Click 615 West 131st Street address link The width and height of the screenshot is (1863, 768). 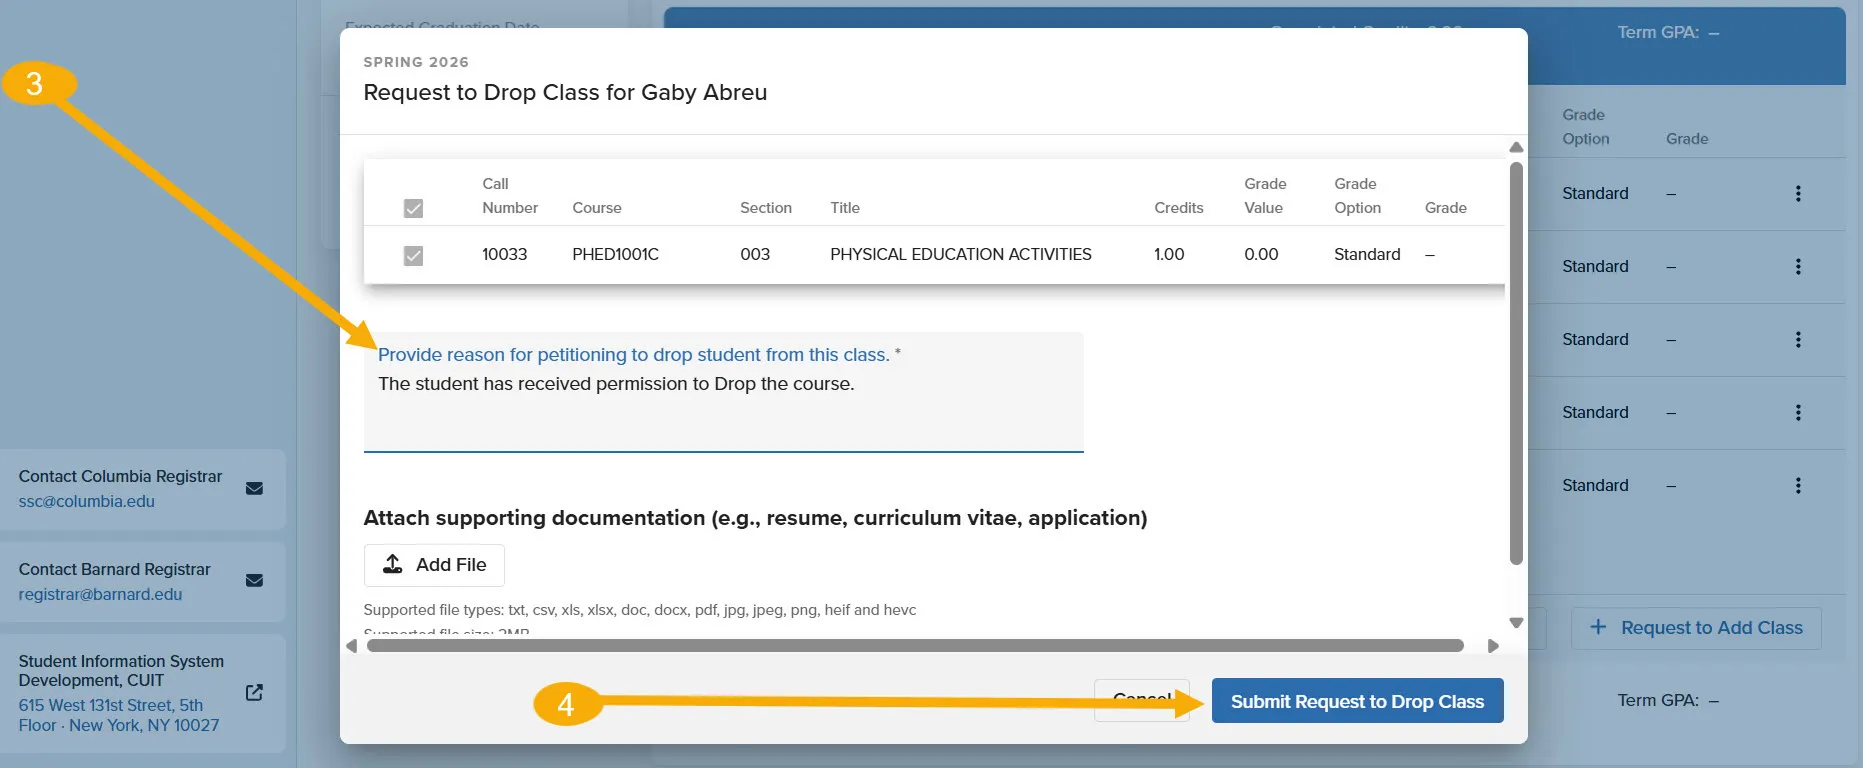point(119,715)
